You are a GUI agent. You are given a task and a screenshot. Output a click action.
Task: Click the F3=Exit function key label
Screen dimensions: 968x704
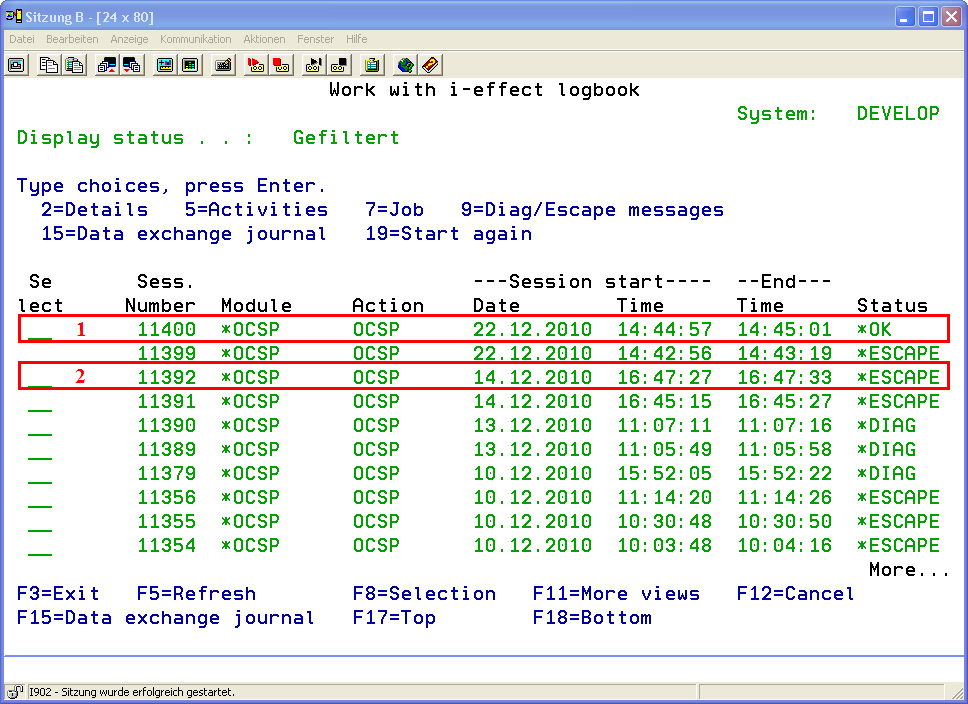coord(58,594)
